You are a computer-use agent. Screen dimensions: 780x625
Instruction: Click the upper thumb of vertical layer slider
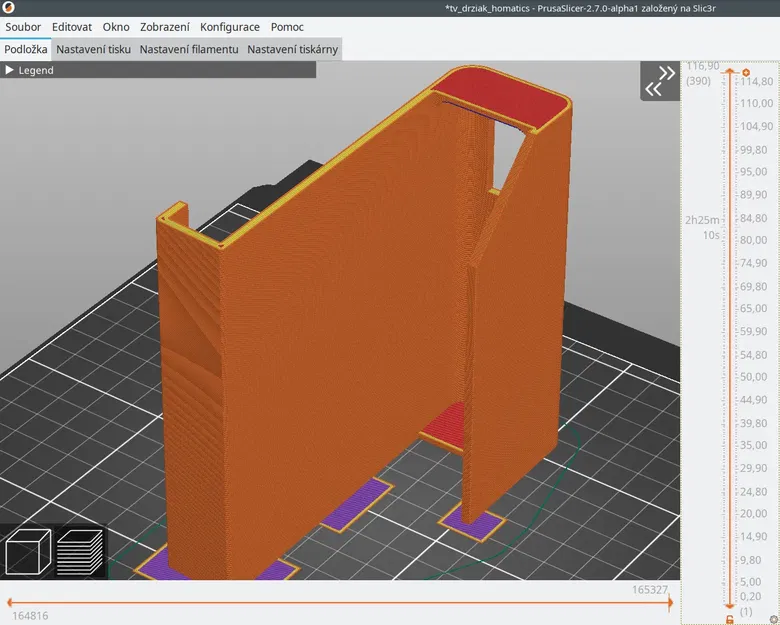click(x=730, y=72)
